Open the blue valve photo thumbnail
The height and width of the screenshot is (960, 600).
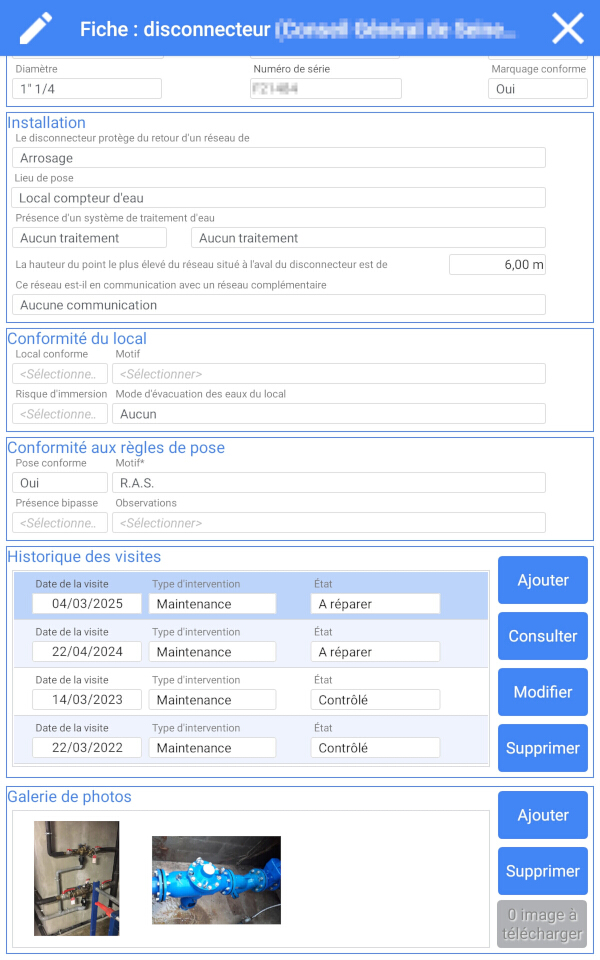coord(216,879)
